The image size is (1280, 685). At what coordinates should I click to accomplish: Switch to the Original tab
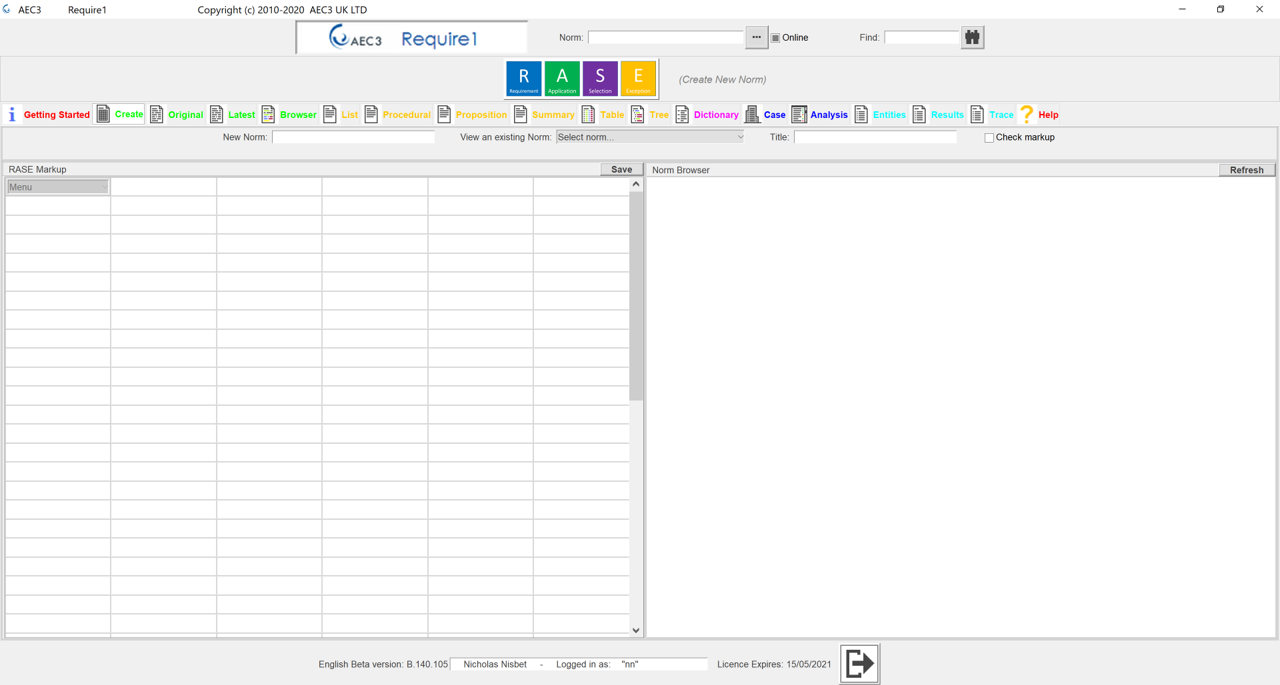186,115
